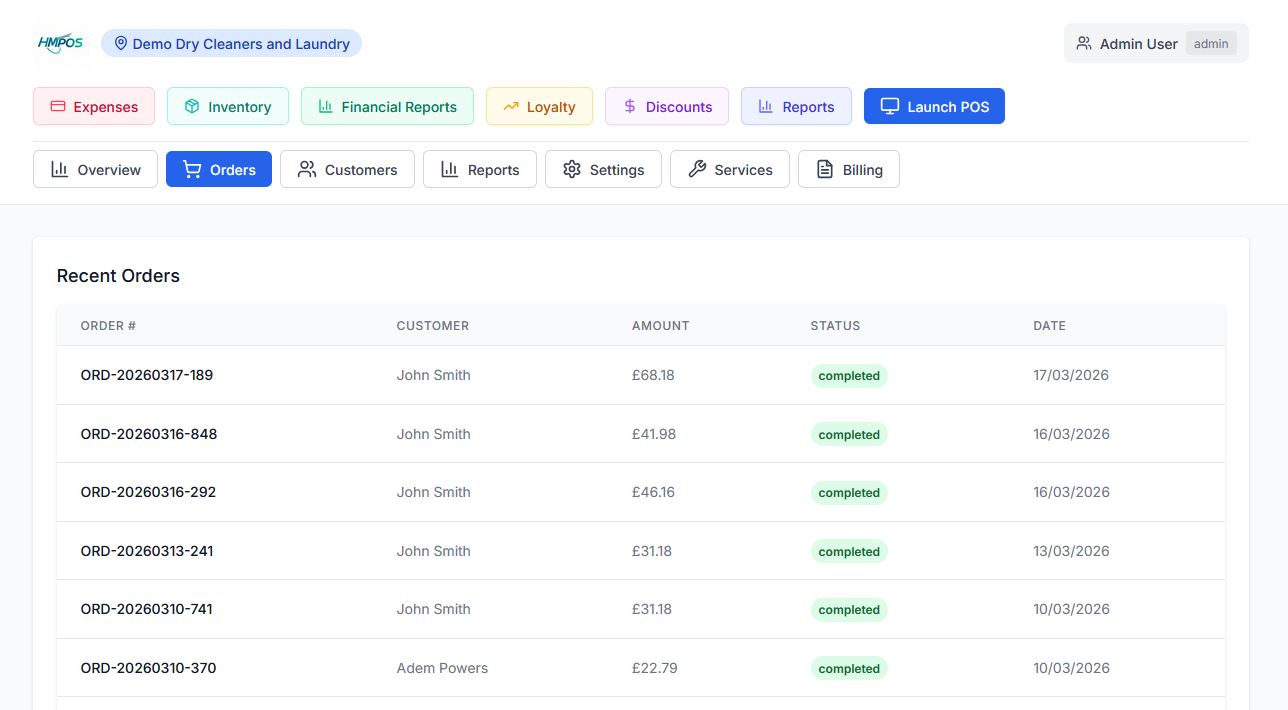
Task: Click the 13/03/2026 date
Action: tap(1071, 551)
